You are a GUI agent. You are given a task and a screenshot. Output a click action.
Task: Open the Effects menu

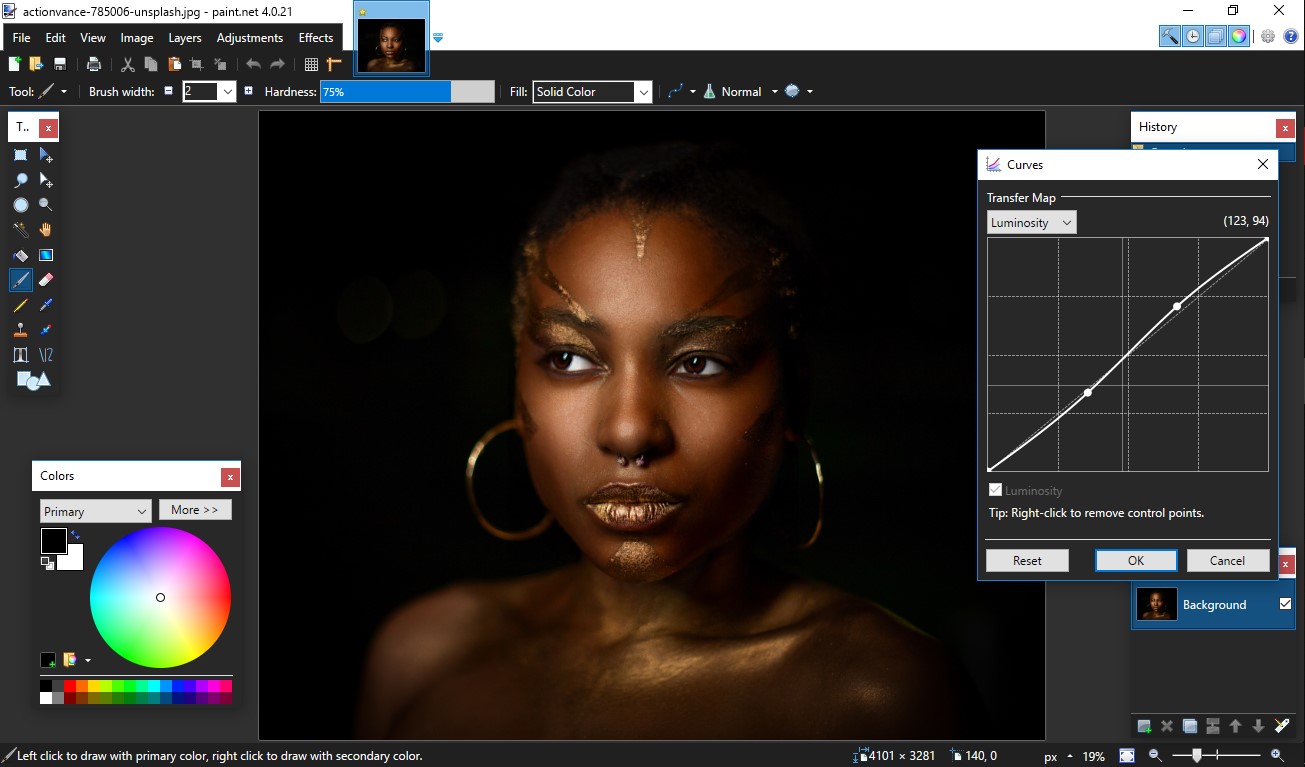(315, 37)
